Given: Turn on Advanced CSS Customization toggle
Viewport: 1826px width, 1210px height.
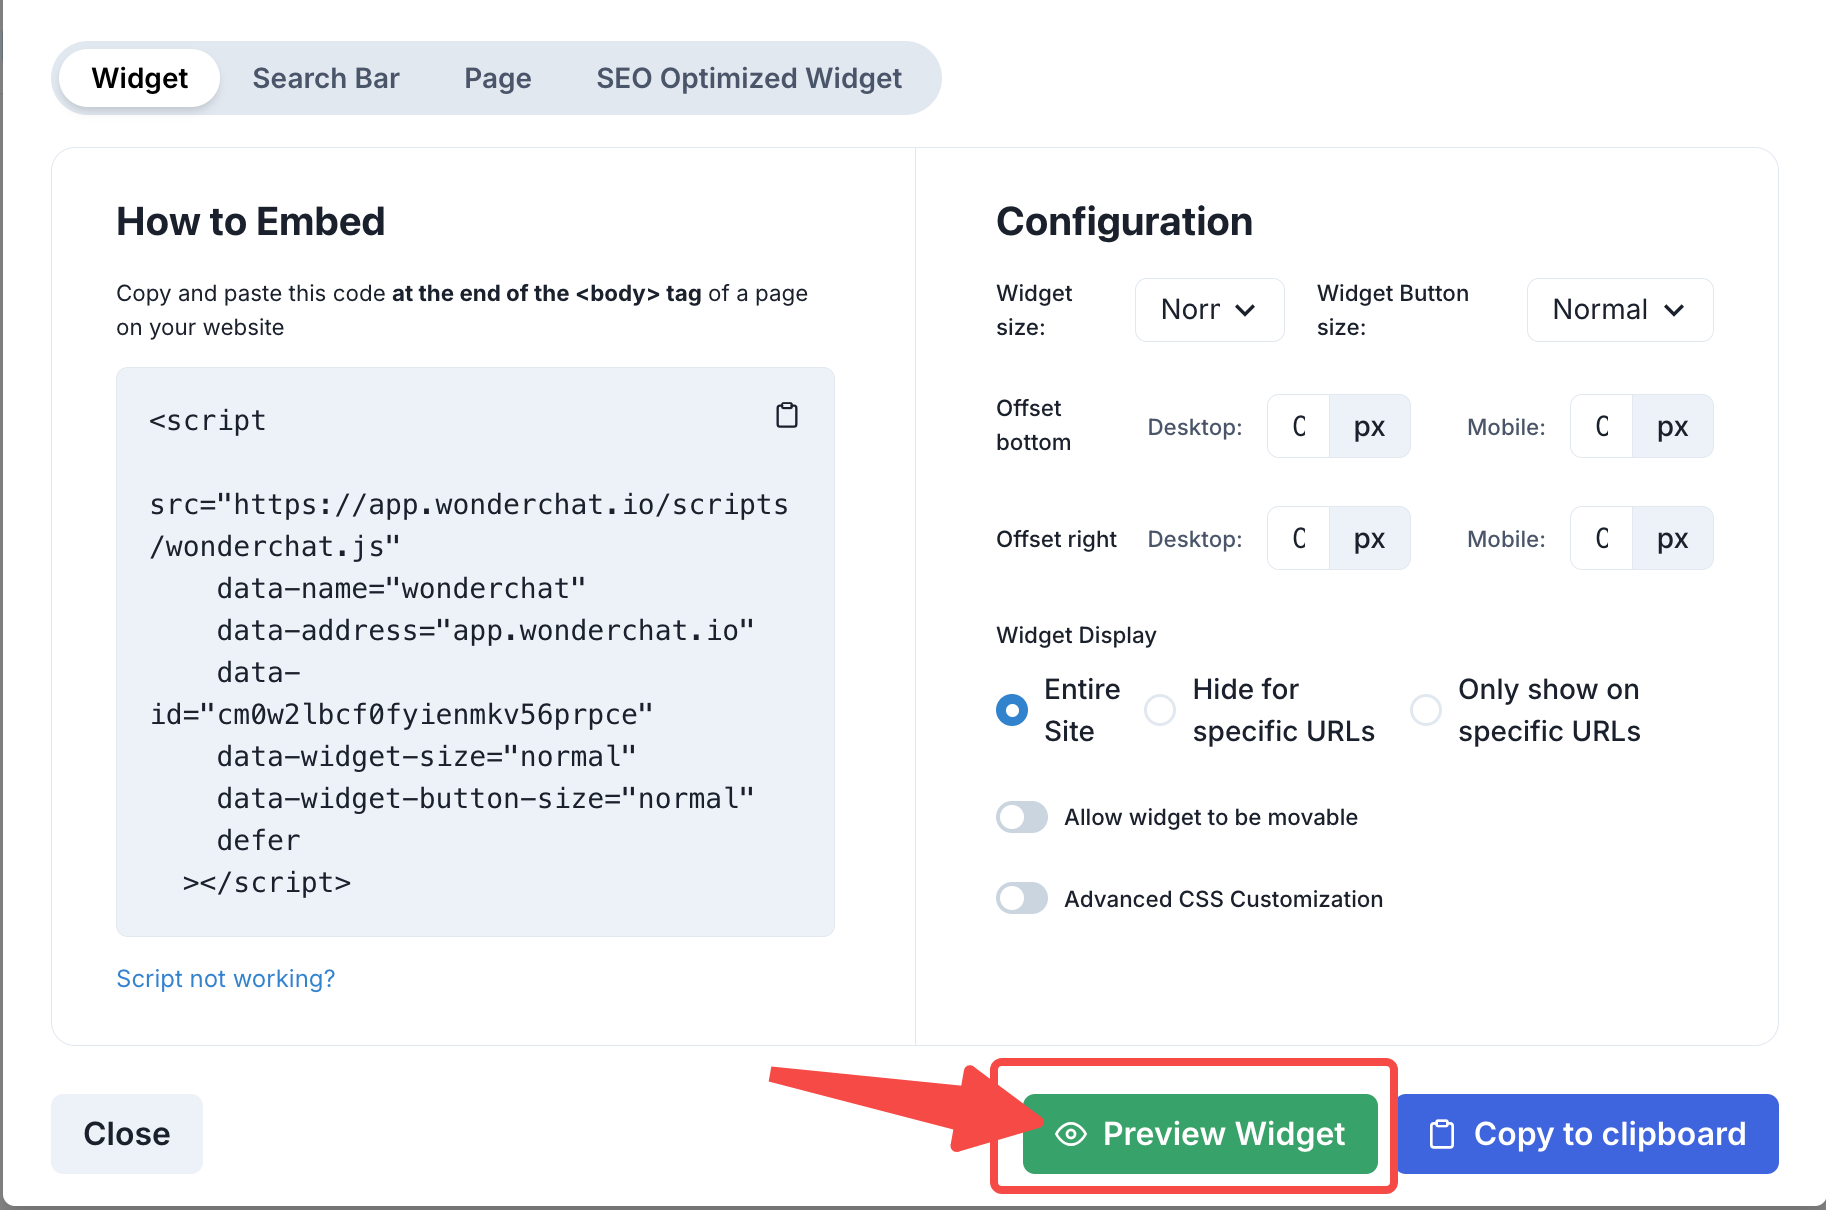Looking at the screenshot, I should click(x=1022, y=899).
